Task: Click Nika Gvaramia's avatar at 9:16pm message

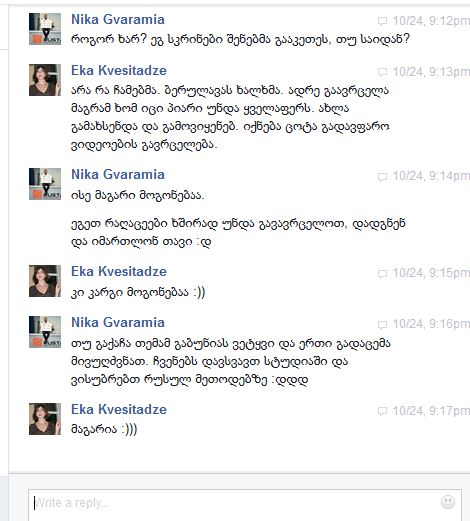Action: tap(45, 332)
